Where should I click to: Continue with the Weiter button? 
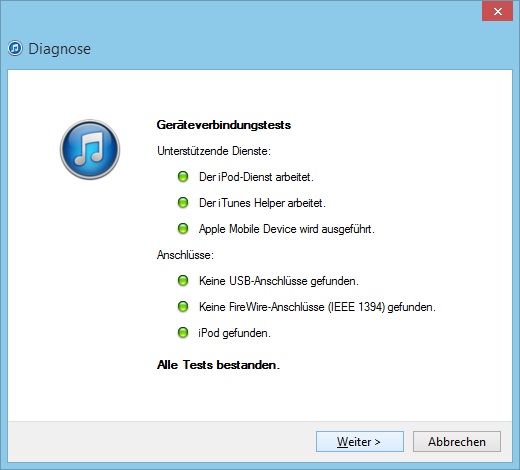pyautogui.click(x=360, y=442)
